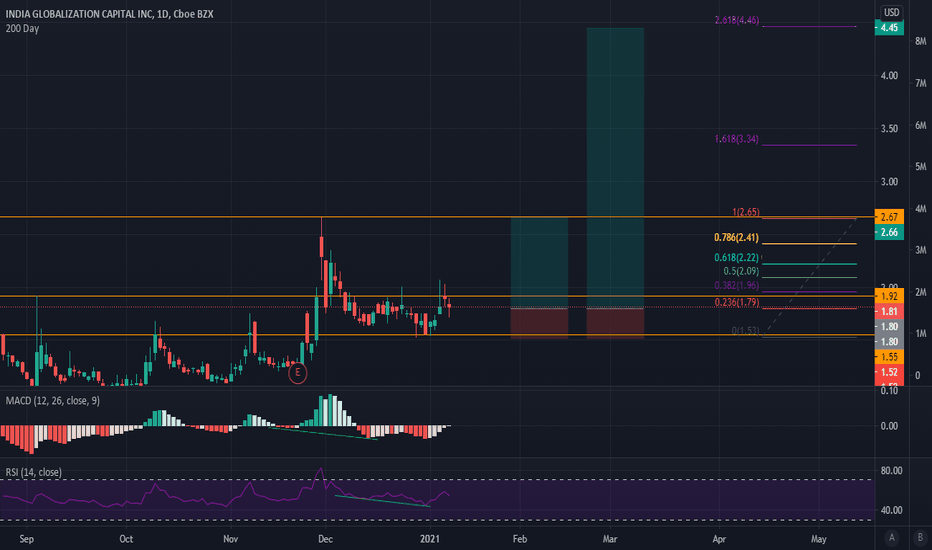Select the 1.618(3.34) Fibonacci level label
The width and height of the screenshot is (932, 550).
[x=736, y=139]
